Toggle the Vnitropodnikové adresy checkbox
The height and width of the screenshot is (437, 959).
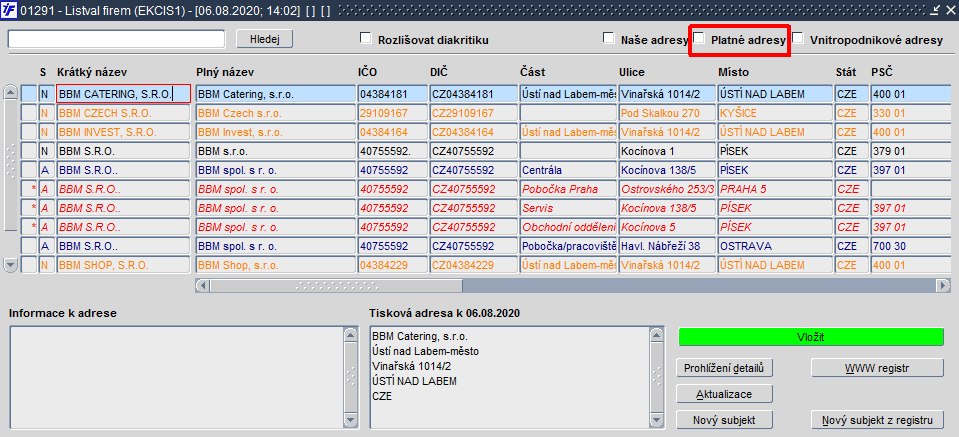pos(798,39)
